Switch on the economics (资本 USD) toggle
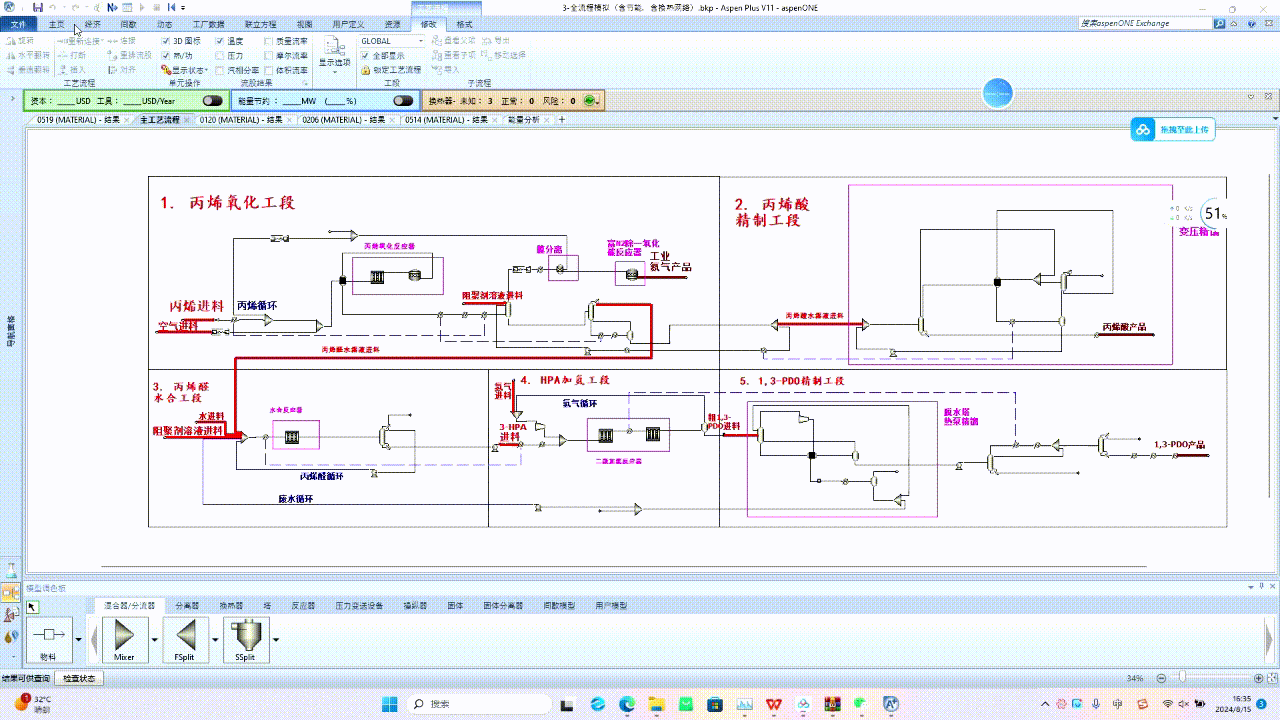The width and height of the screenshot is (1280, 720). [x=213, y=100]
